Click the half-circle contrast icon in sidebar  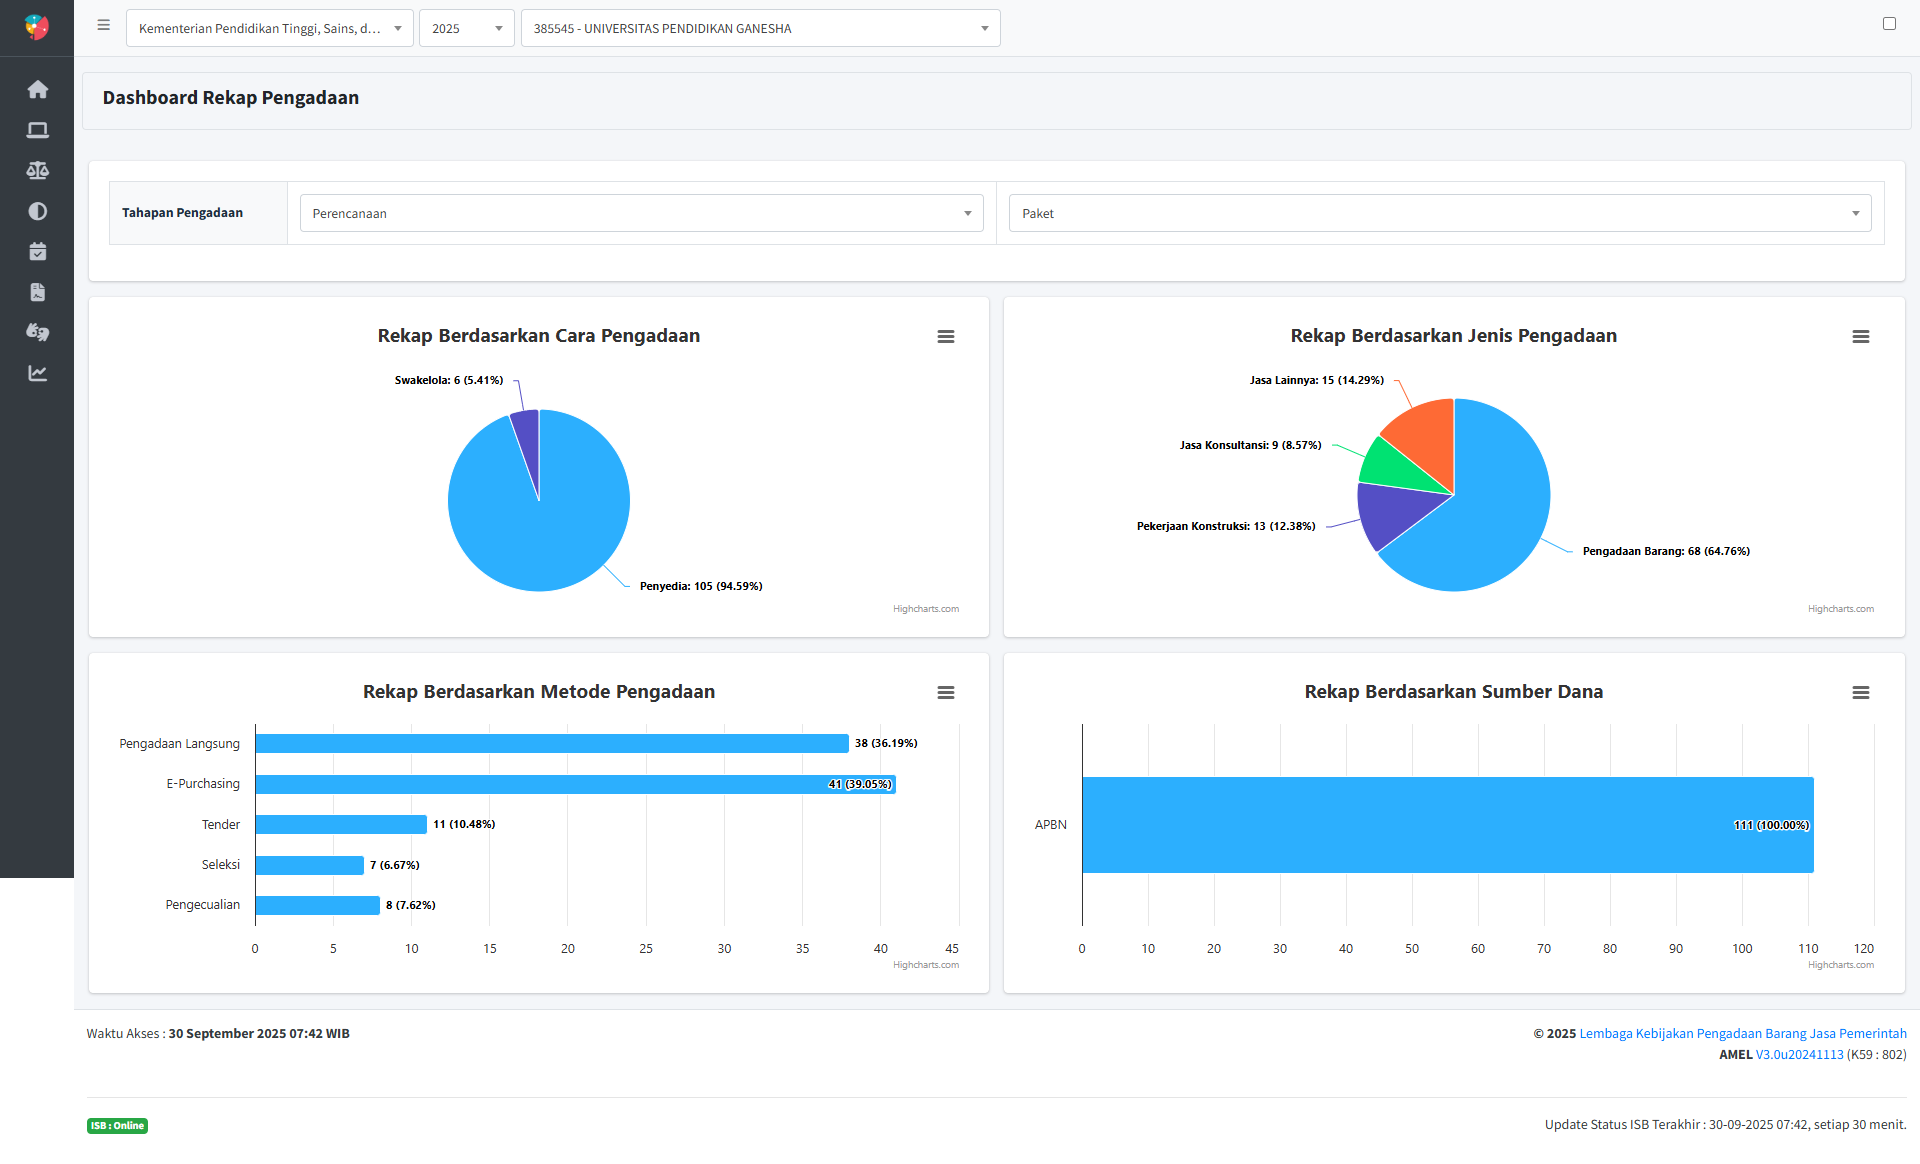37,211
